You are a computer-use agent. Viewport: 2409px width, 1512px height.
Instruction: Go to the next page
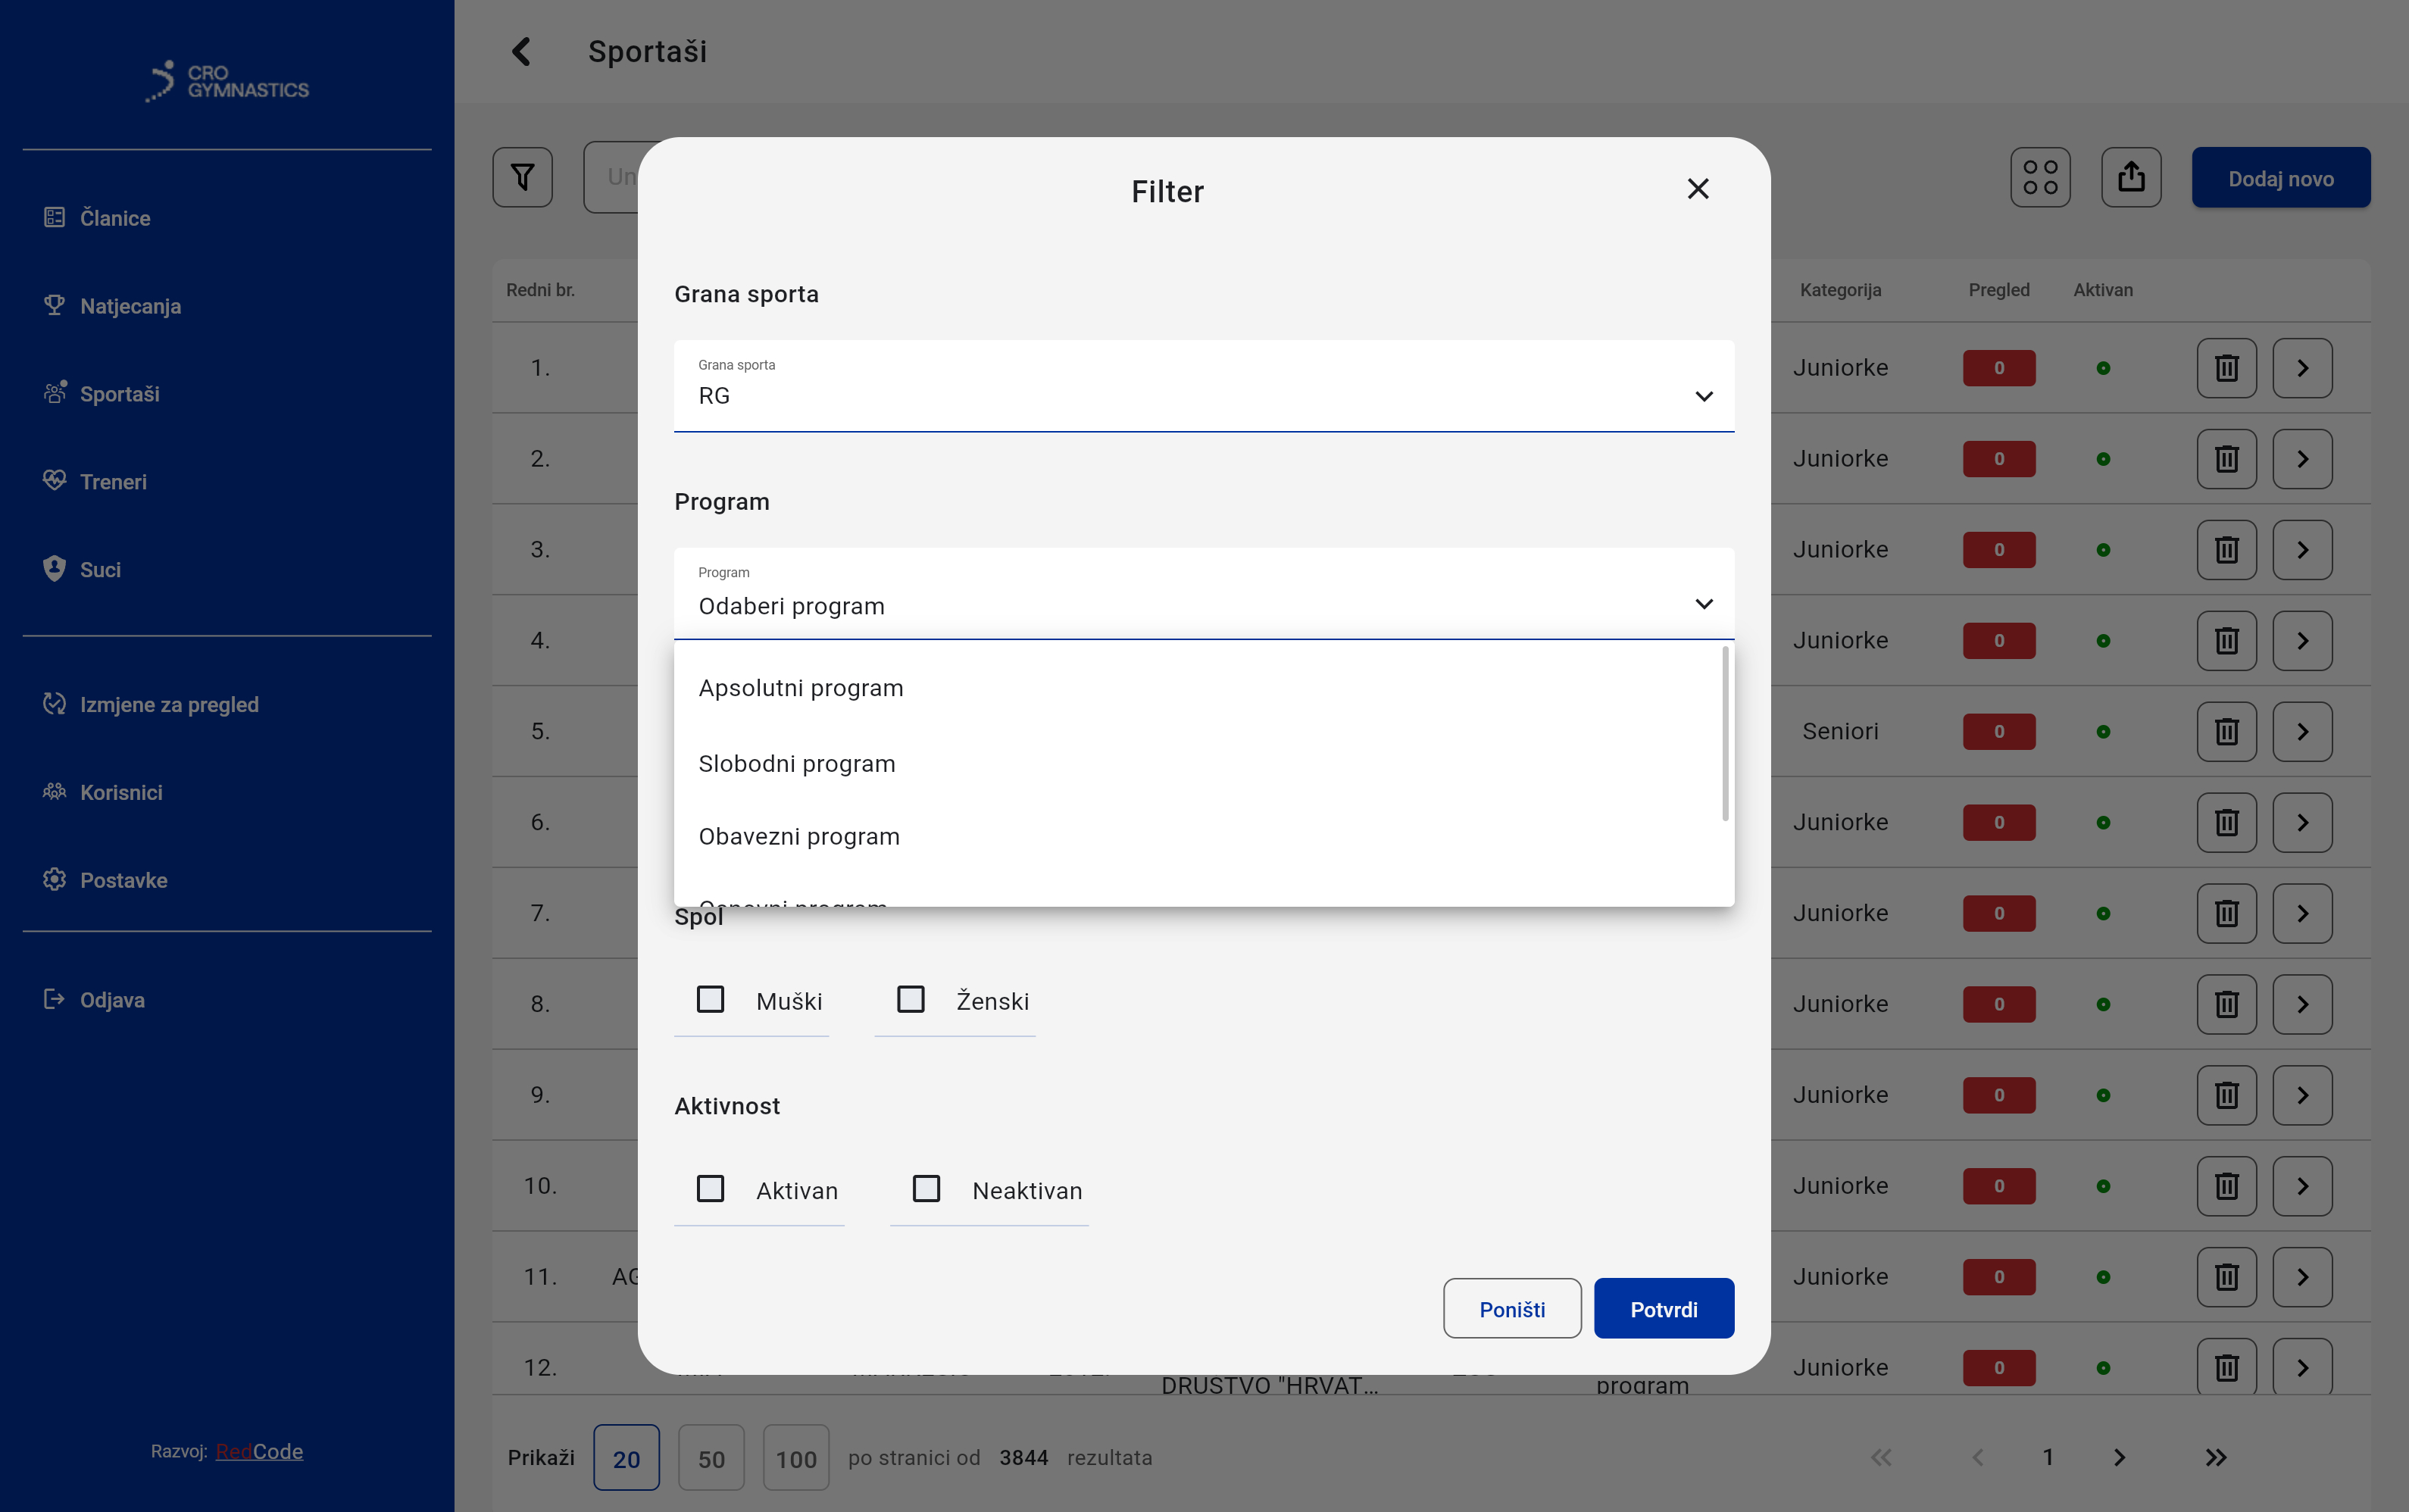[2119, 1457]
